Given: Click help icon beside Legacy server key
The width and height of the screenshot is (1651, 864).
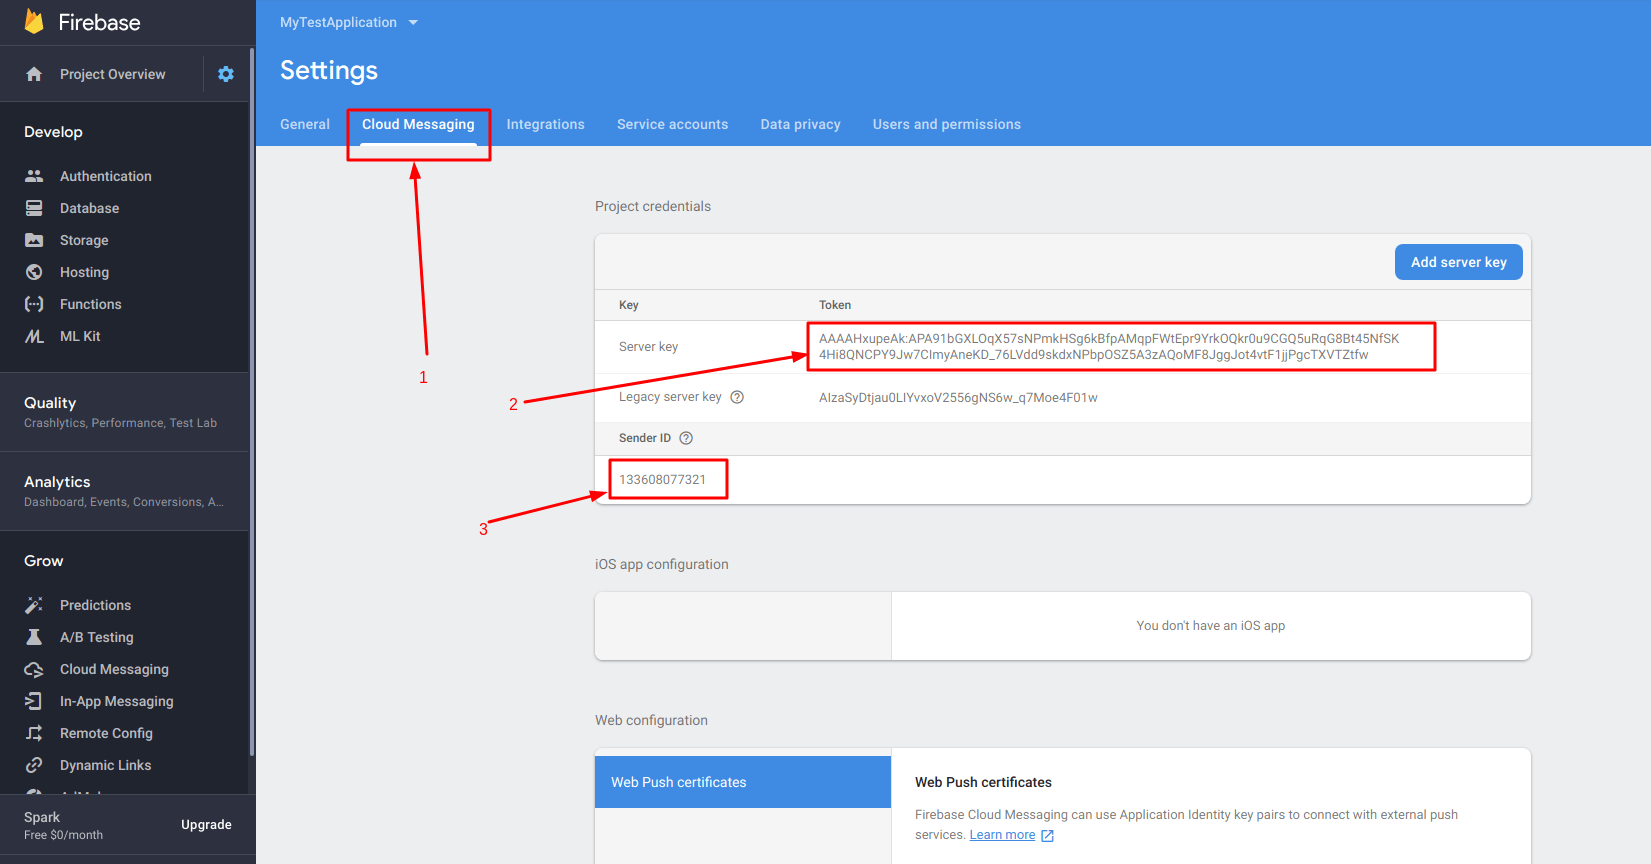Looking at the screenshot, I should pyautogui.click(x=737, y=397).
